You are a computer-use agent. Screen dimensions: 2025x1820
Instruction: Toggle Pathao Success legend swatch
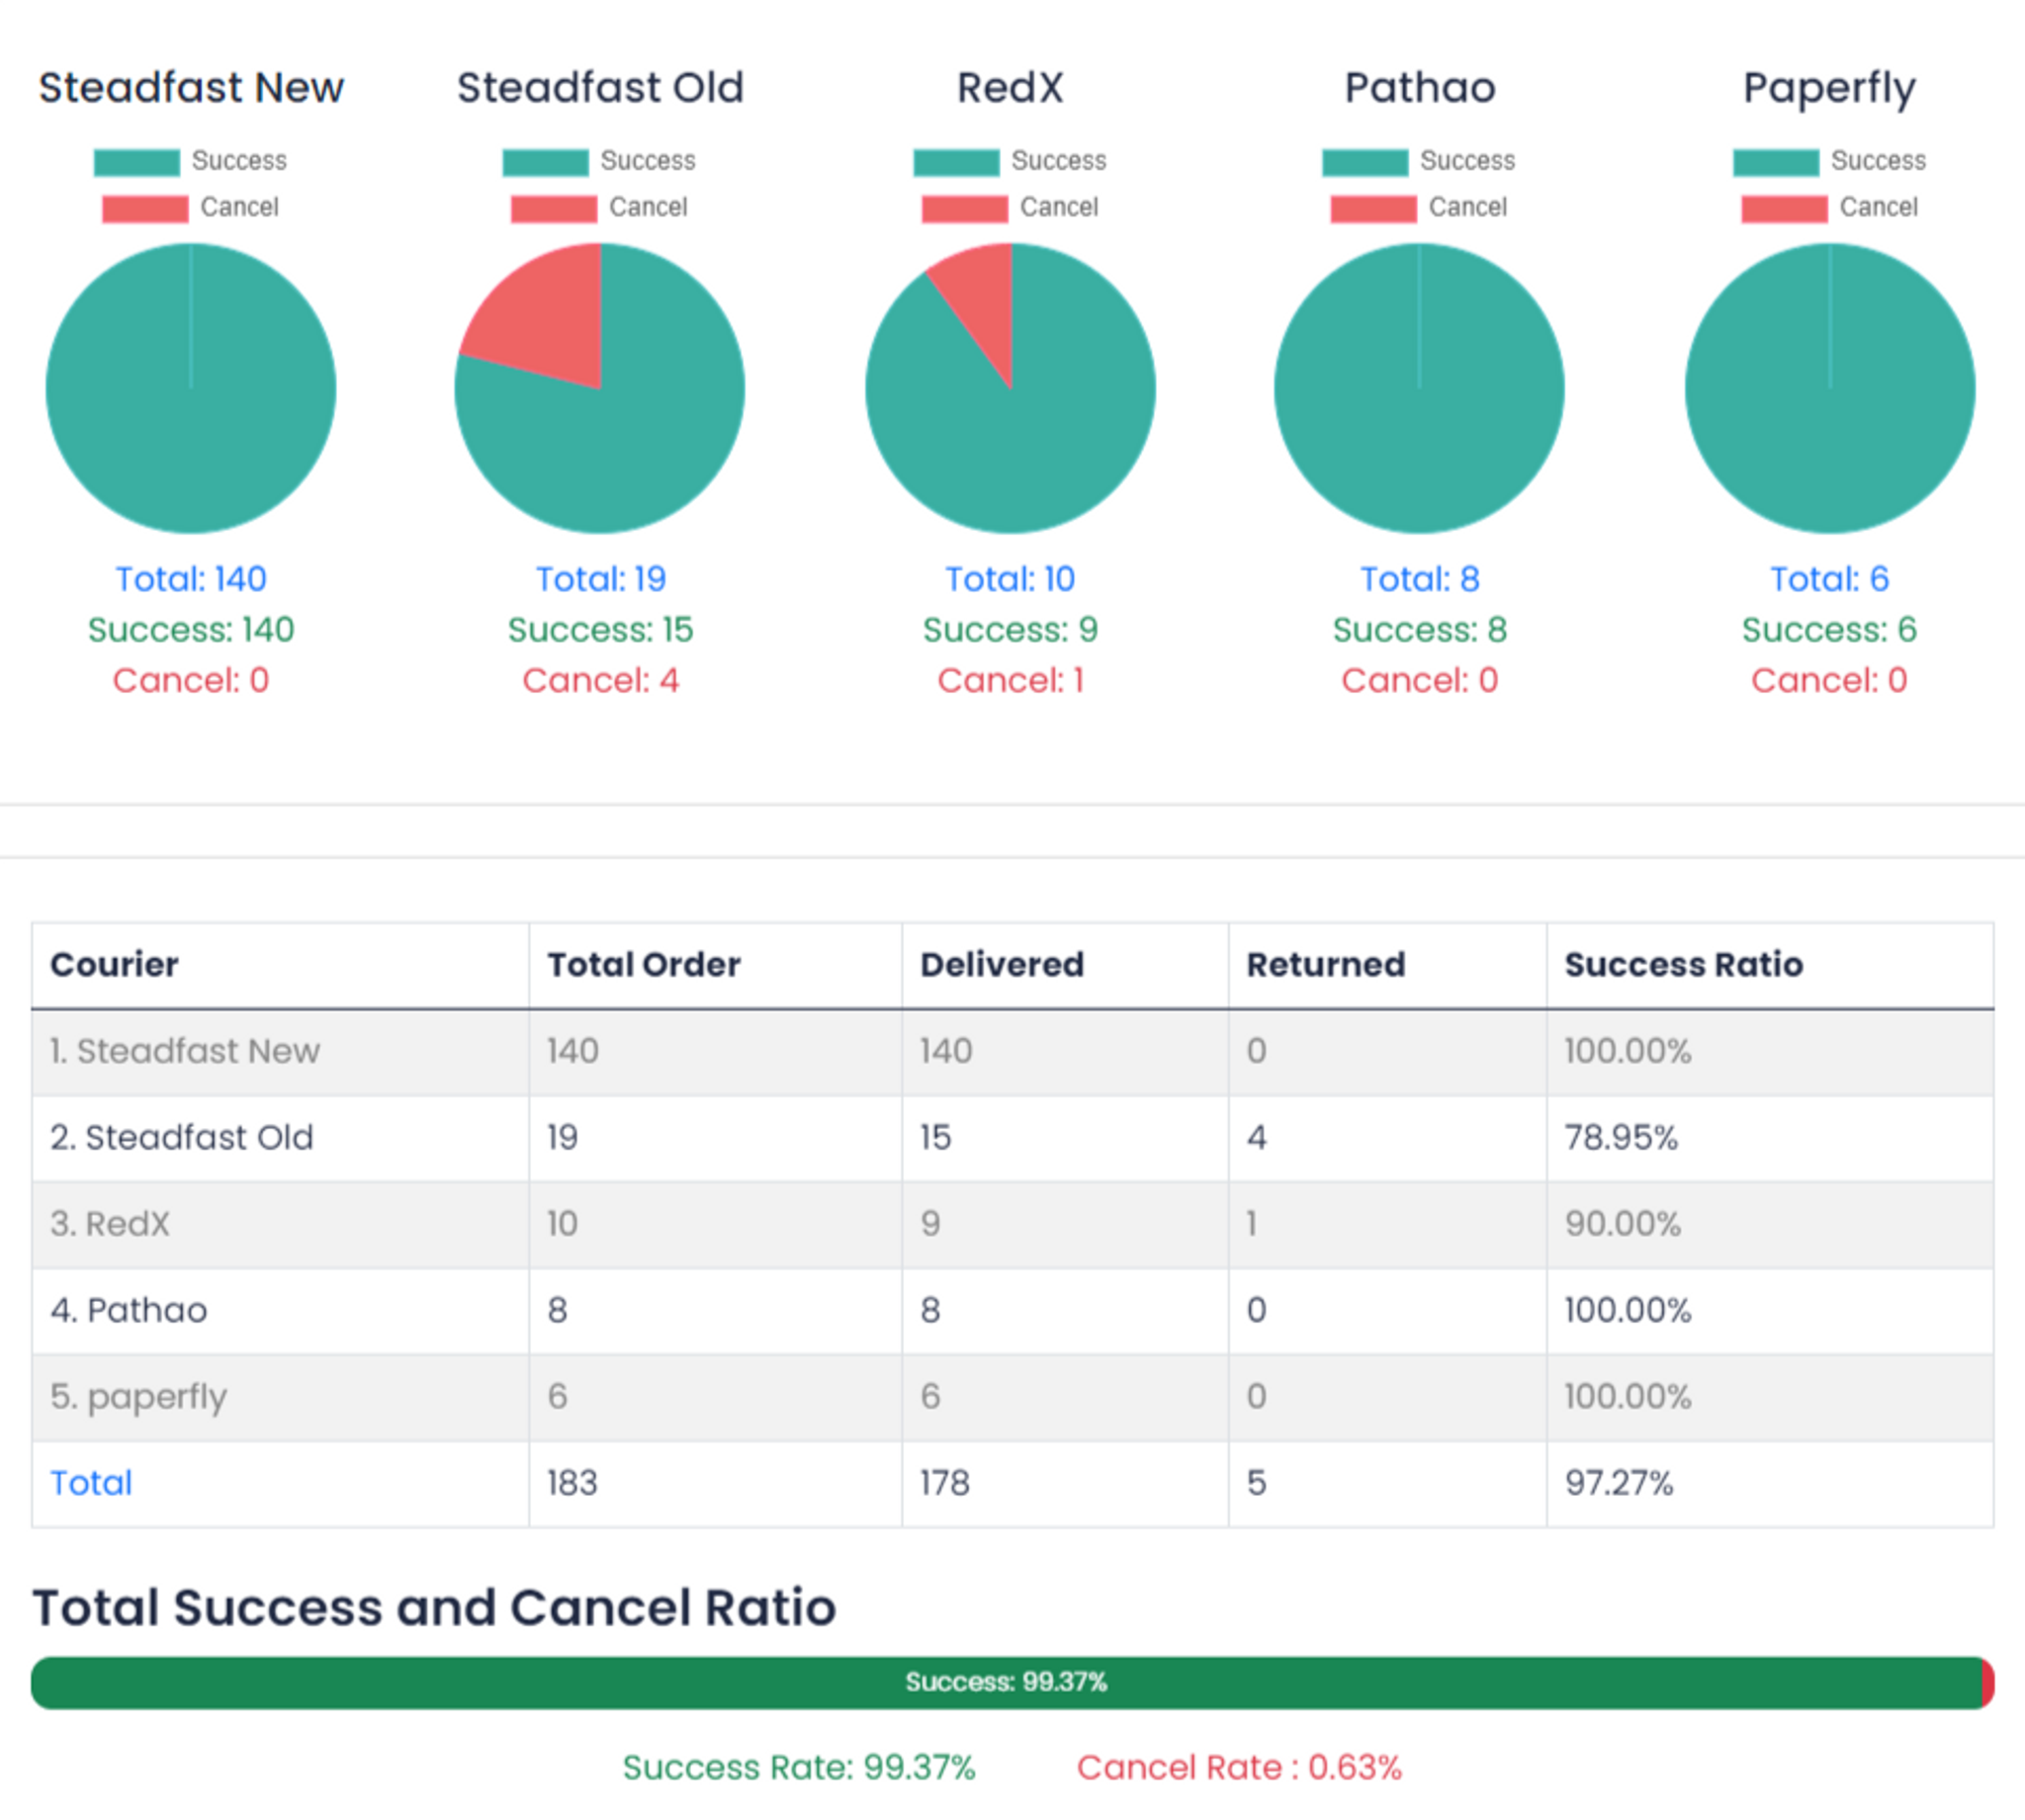pos(1365,162)
